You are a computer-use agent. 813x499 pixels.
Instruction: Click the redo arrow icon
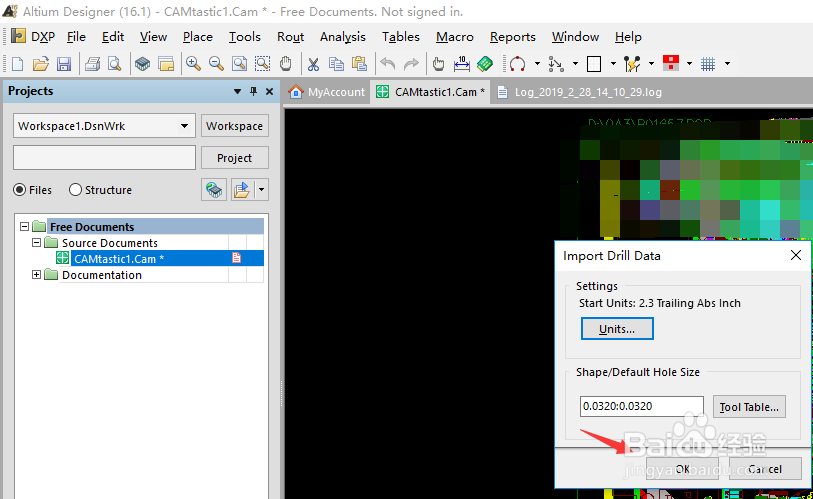click(x=411, y=64)
